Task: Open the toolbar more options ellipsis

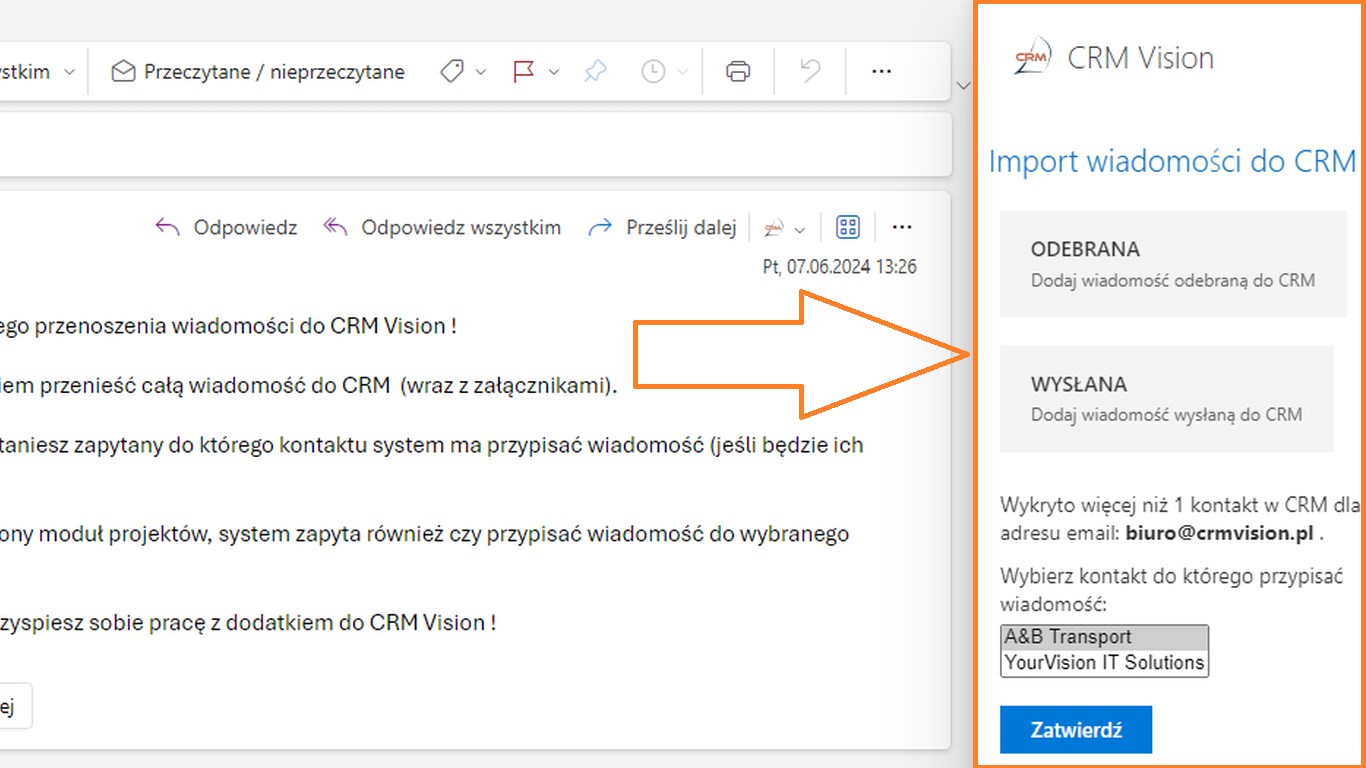Action: (881, 72)
